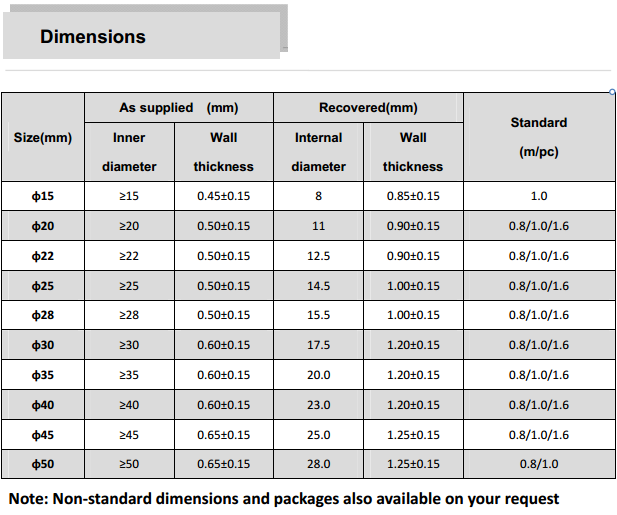Viewport: 617px width, 515px height.
Task: Select the 23.0 internal diameter cell
Action: (x=318, y=405)
